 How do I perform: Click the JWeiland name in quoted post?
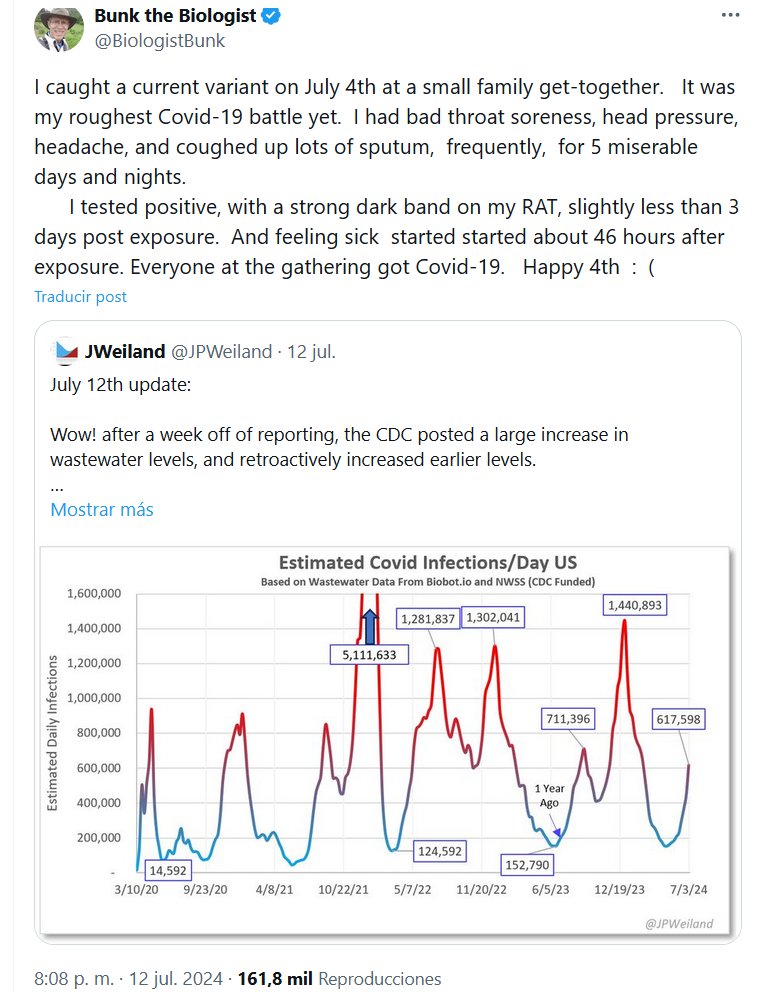click(125, 351)
